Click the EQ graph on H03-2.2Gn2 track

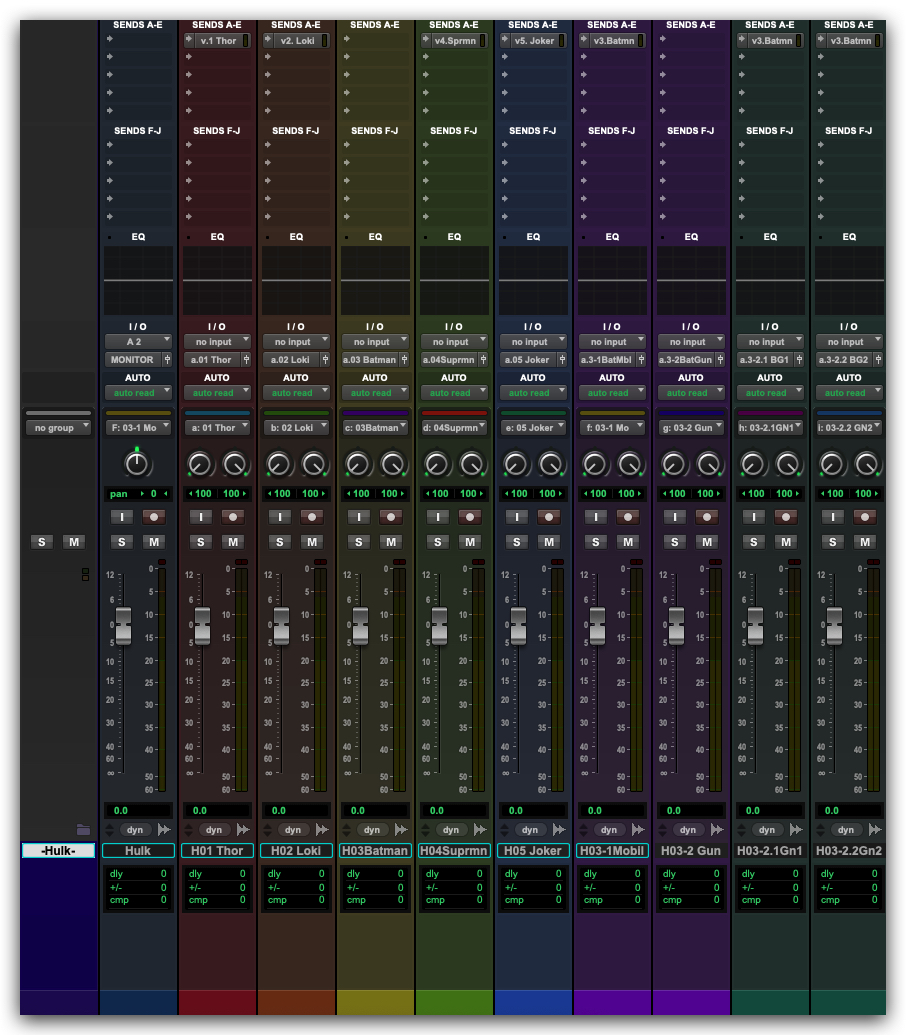pyautogui.click(x=848, y=281)
